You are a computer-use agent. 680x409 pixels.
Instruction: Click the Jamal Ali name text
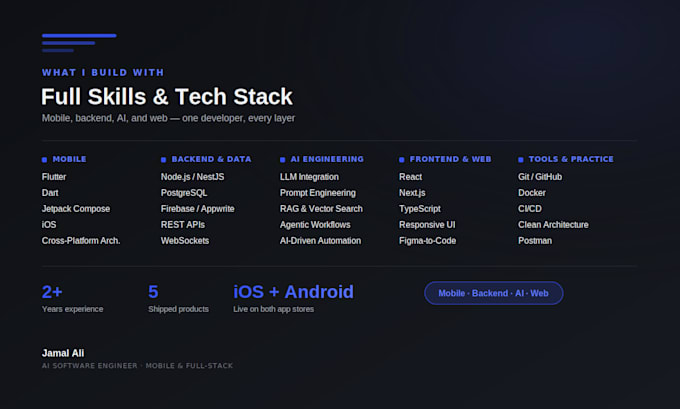pos(63,353)
